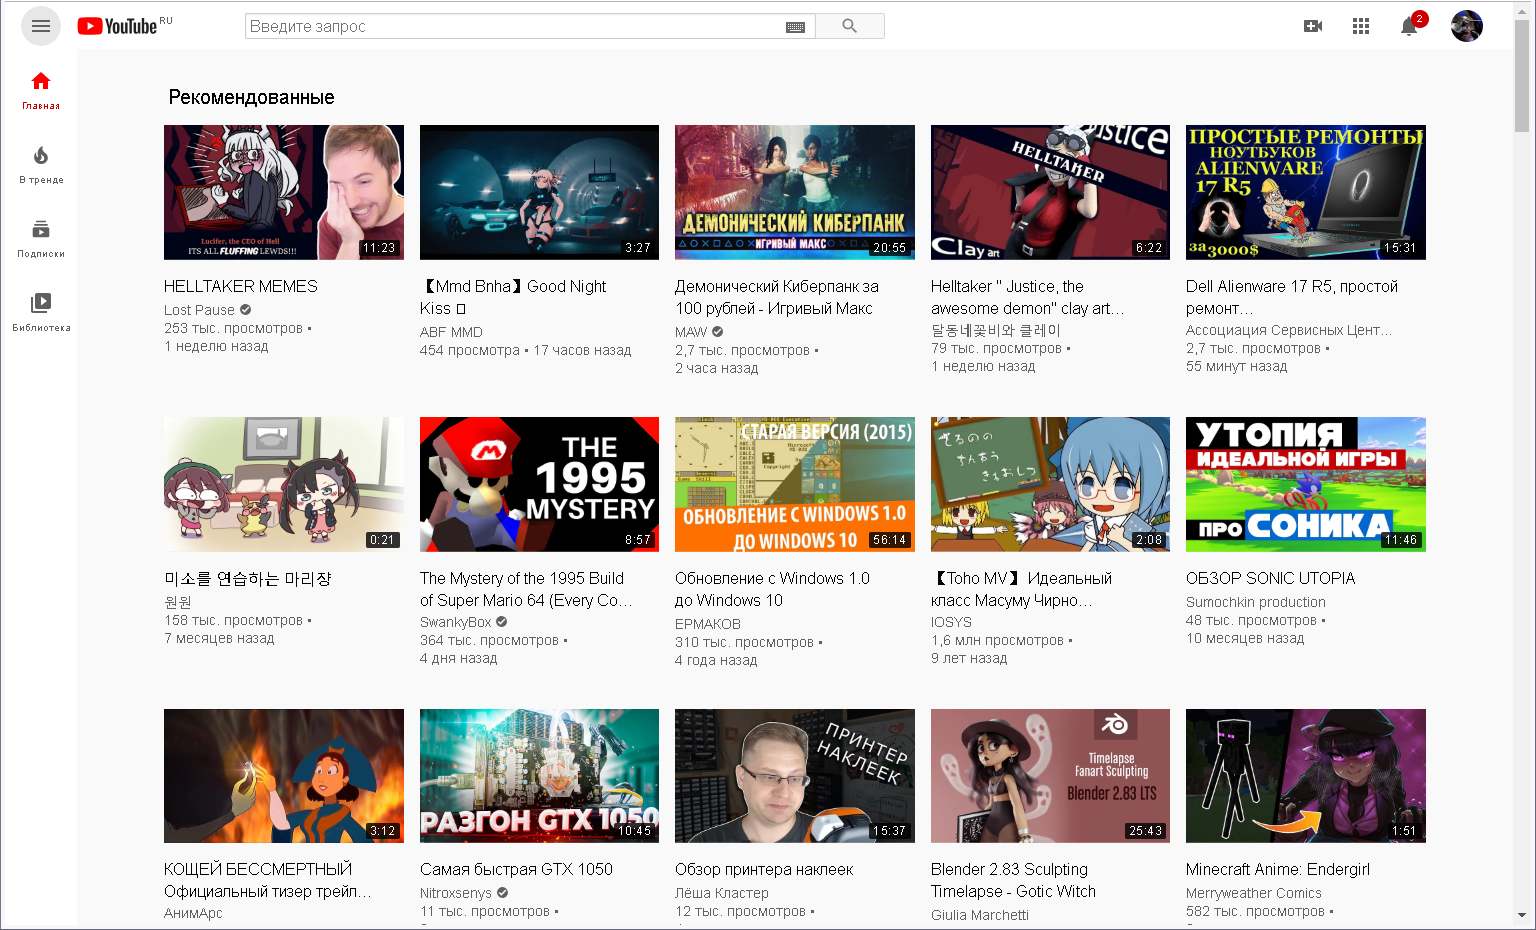The image size is (1536, 930).
Task: Click title Демонический Киберпанк за 100 рублей
Action: coord(777,297)
